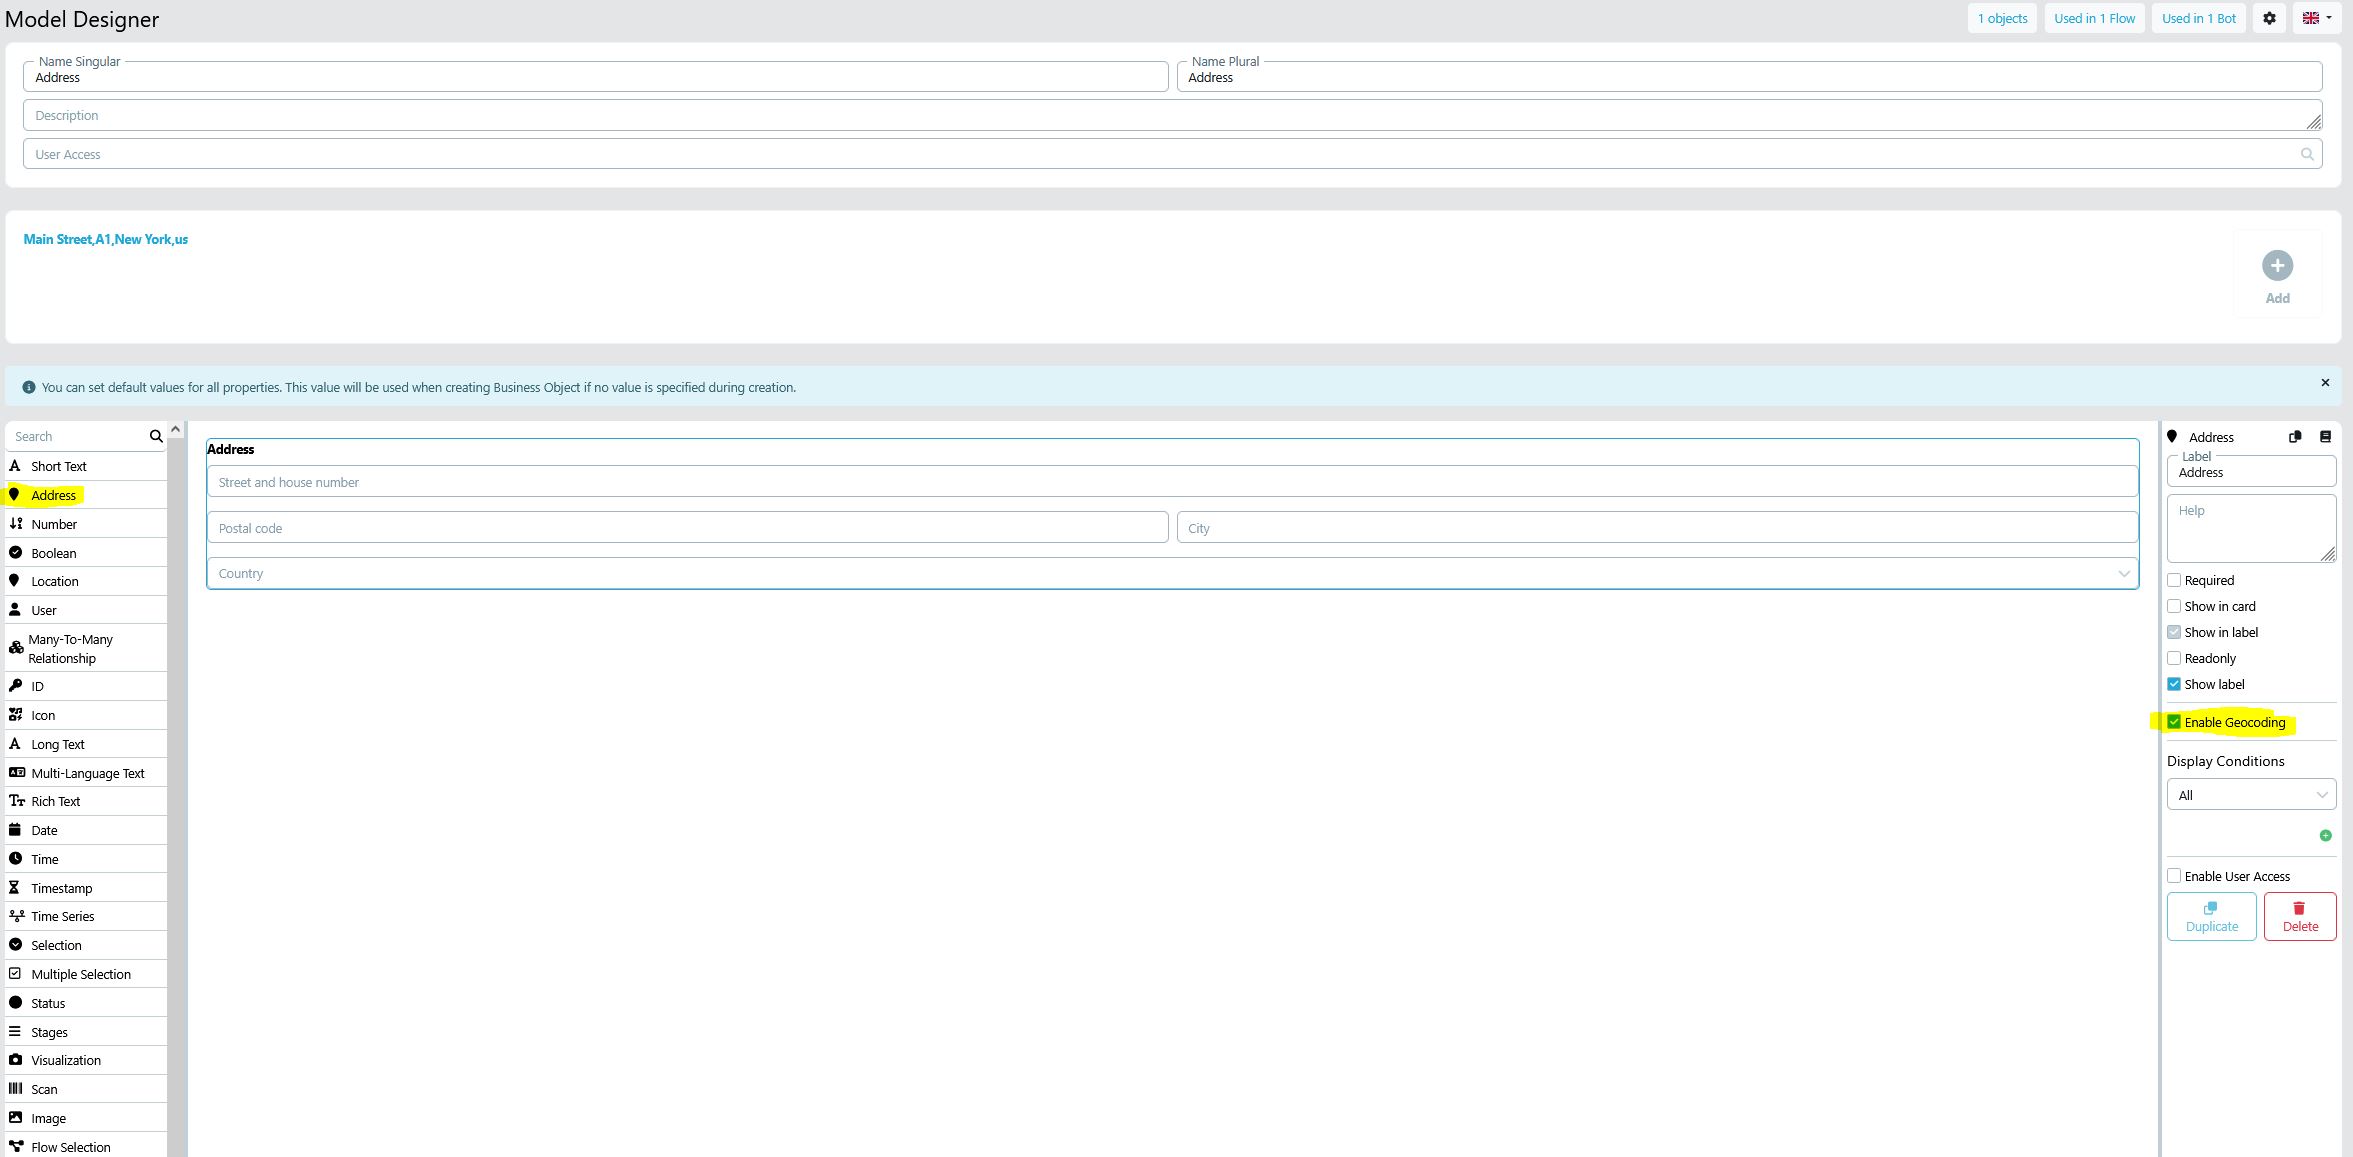This screenshot has height=1157, width=2353.
Task: Open the Country dropdown in the form
Action: click(x=2122, y=573)
